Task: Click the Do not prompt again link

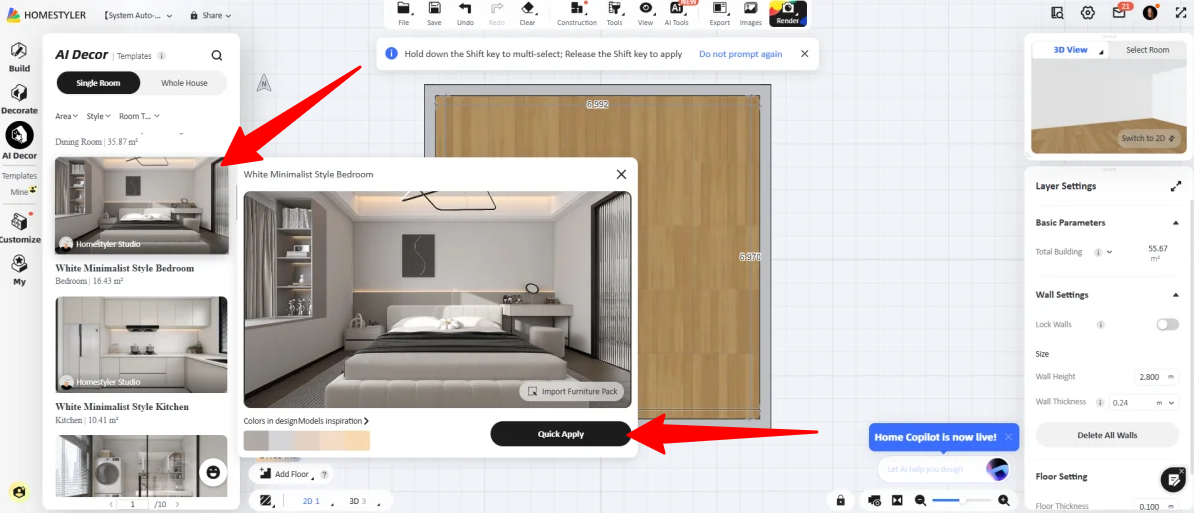Action: tap(740, 54)
